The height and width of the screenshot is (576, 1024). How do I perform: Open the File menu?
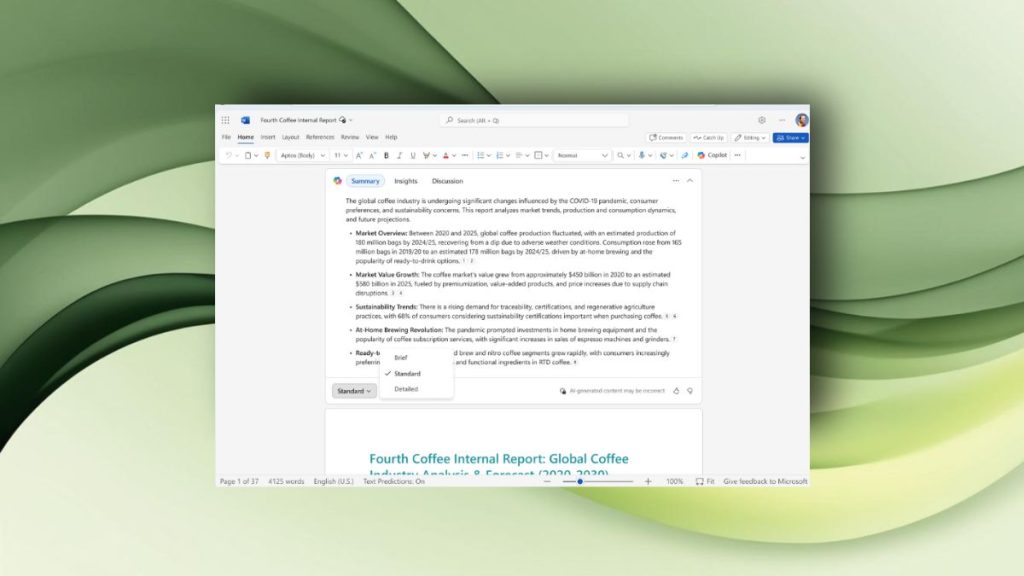226,137
